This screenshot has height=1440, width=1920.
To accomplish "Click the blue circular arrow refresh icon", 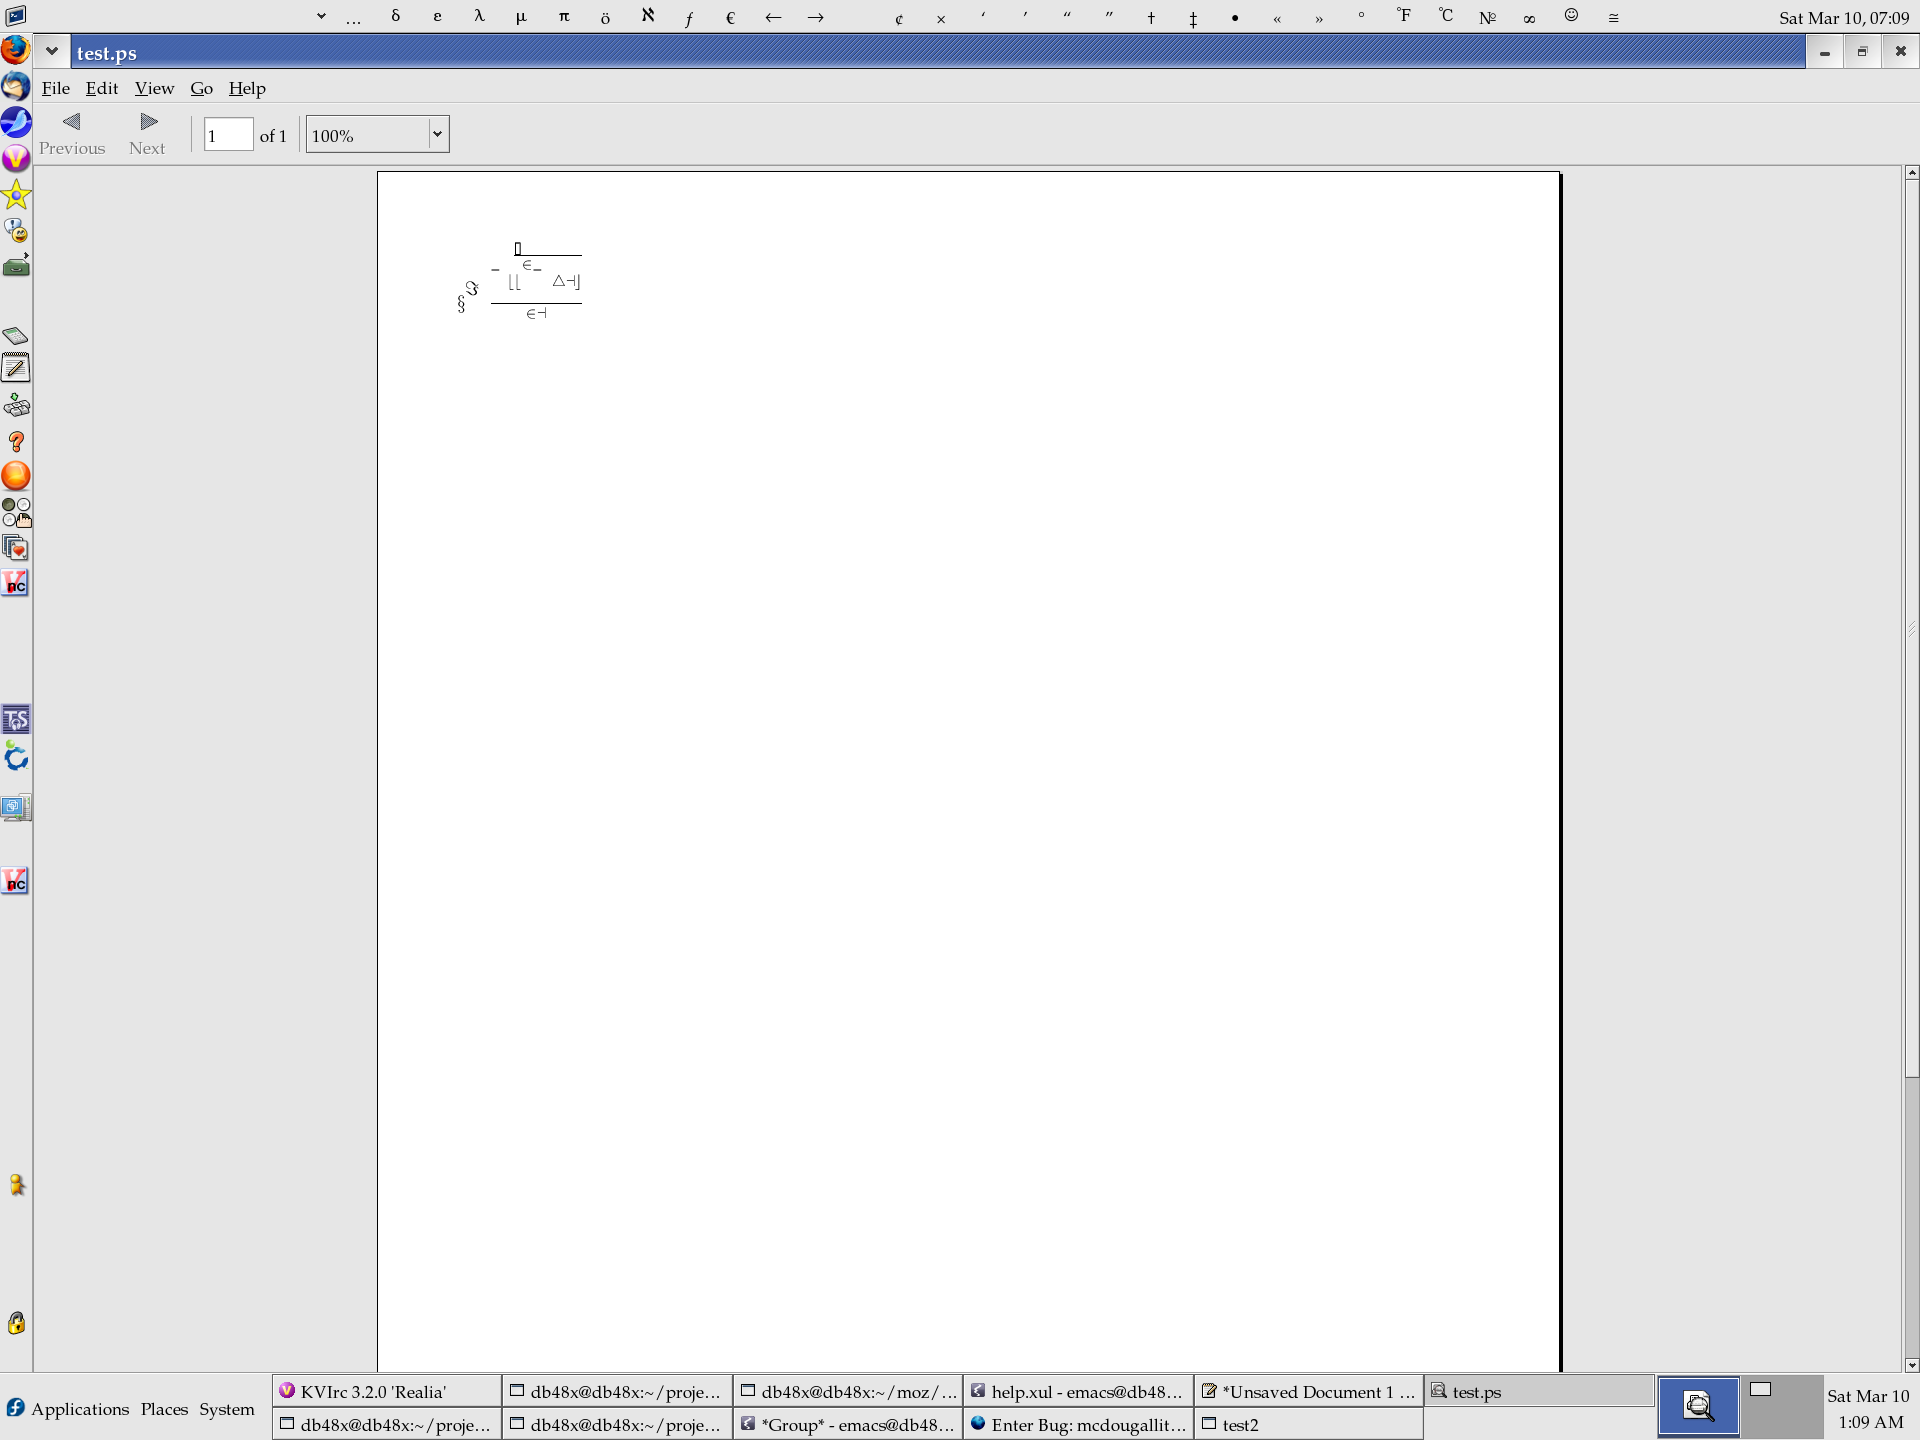I will click(x=16, y=757).
